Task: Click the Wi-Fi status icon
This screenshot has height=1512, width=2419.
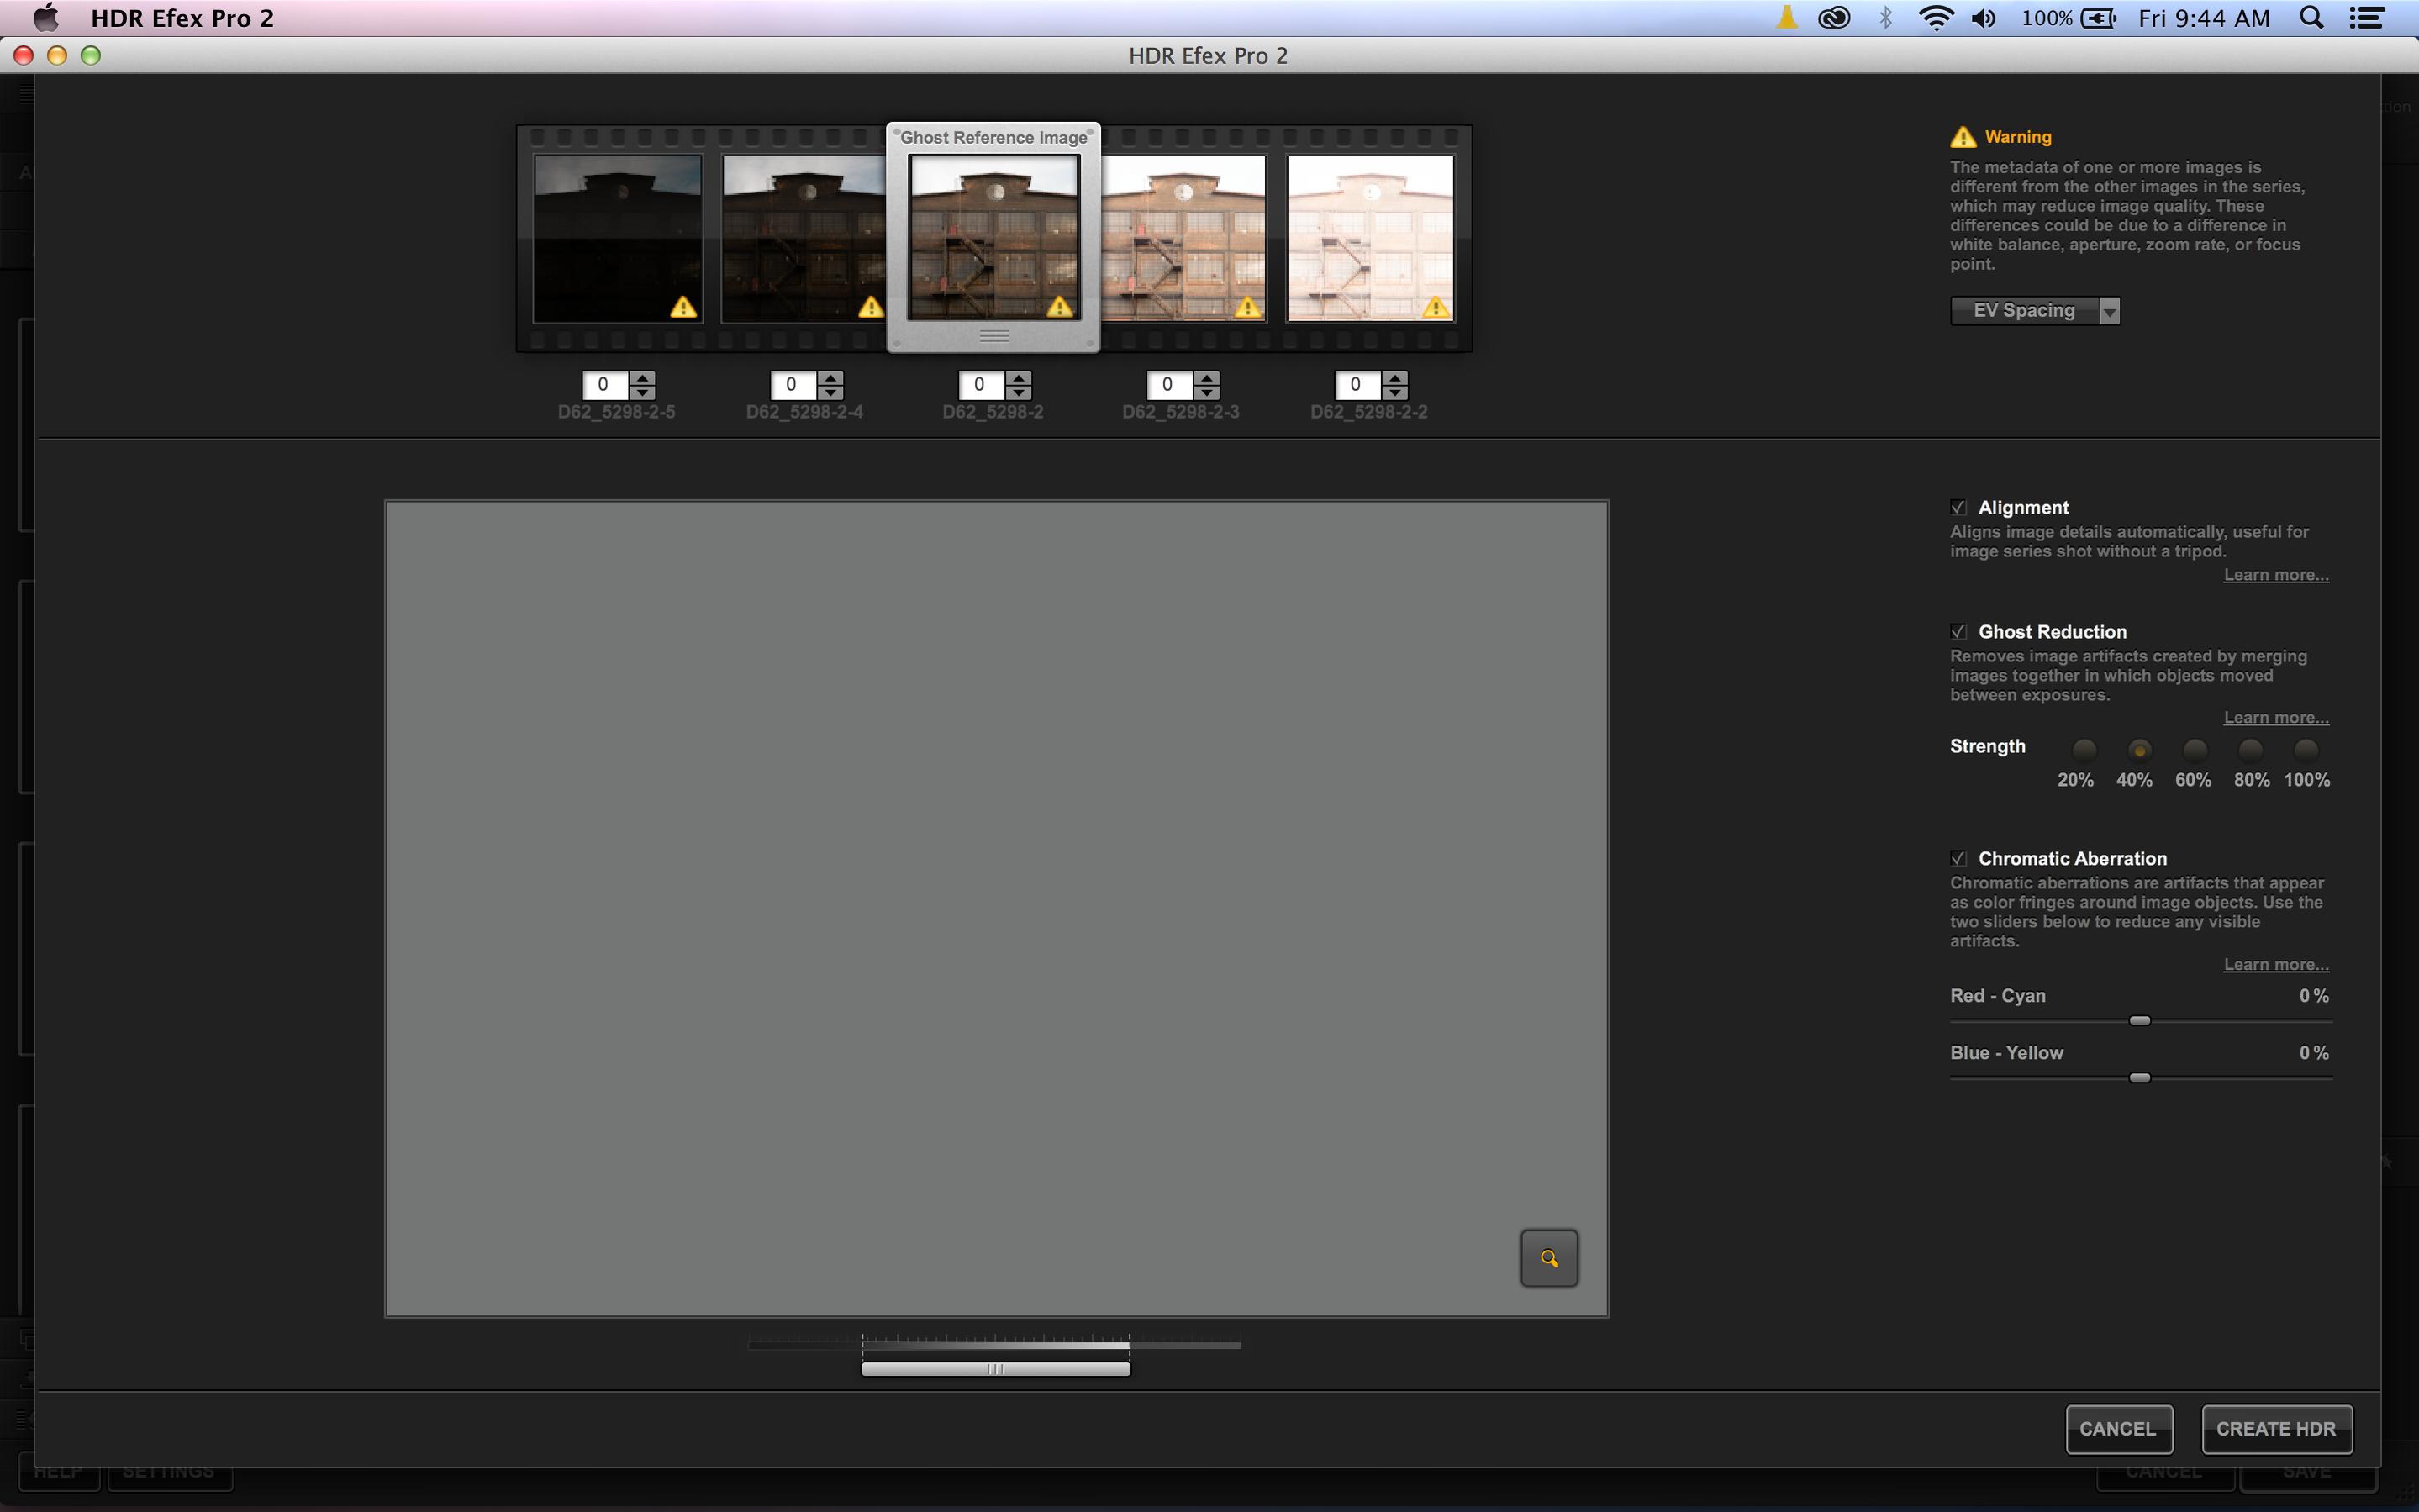Action: pos(1936,18)
